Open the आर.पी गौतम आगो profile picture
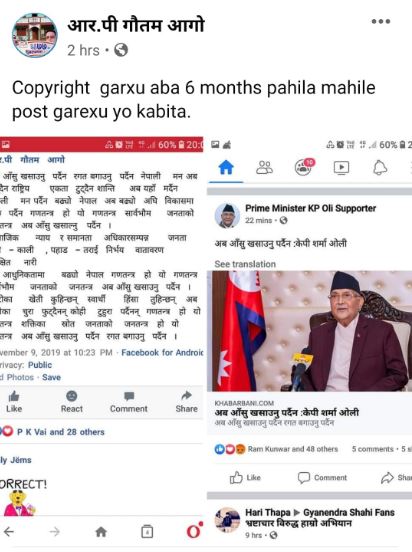The width and height of the screenshot is (412, 552). coord(35,35)
